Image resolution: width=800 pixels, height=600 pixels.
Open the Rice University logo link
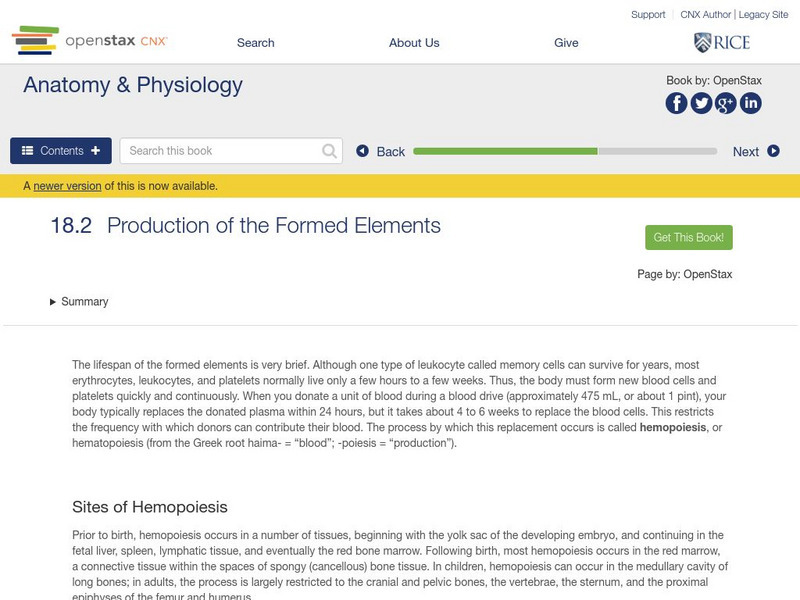coord(721,42)
